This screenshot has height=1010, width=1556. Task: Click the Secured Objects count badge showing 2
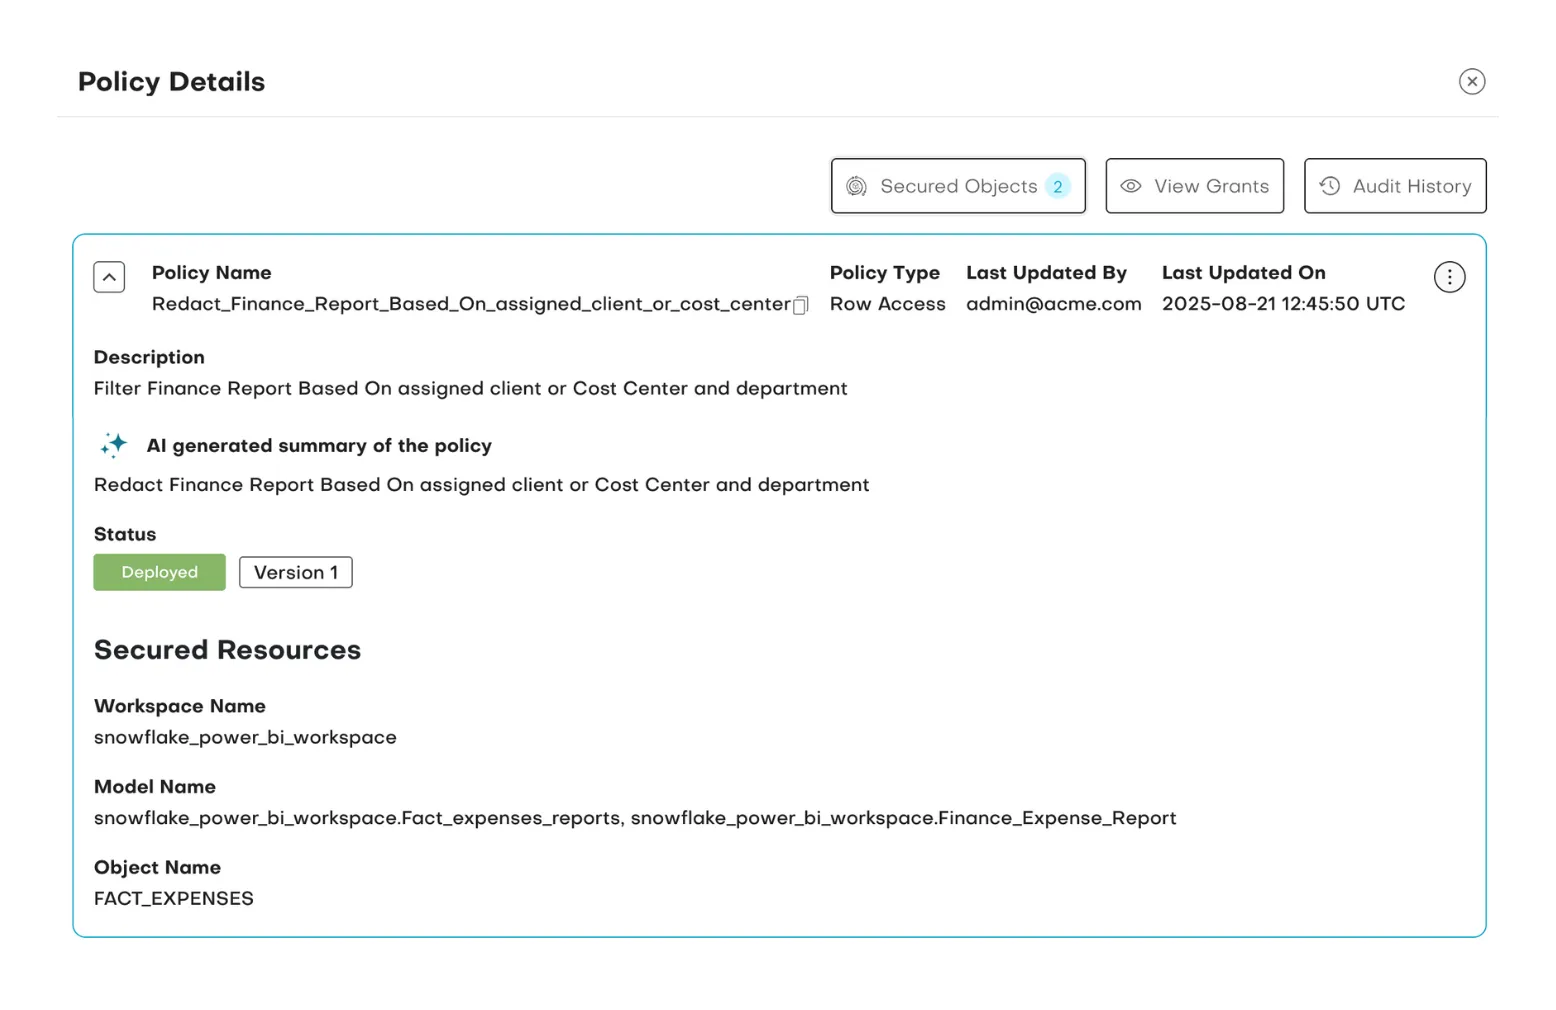pos(1058,186)
